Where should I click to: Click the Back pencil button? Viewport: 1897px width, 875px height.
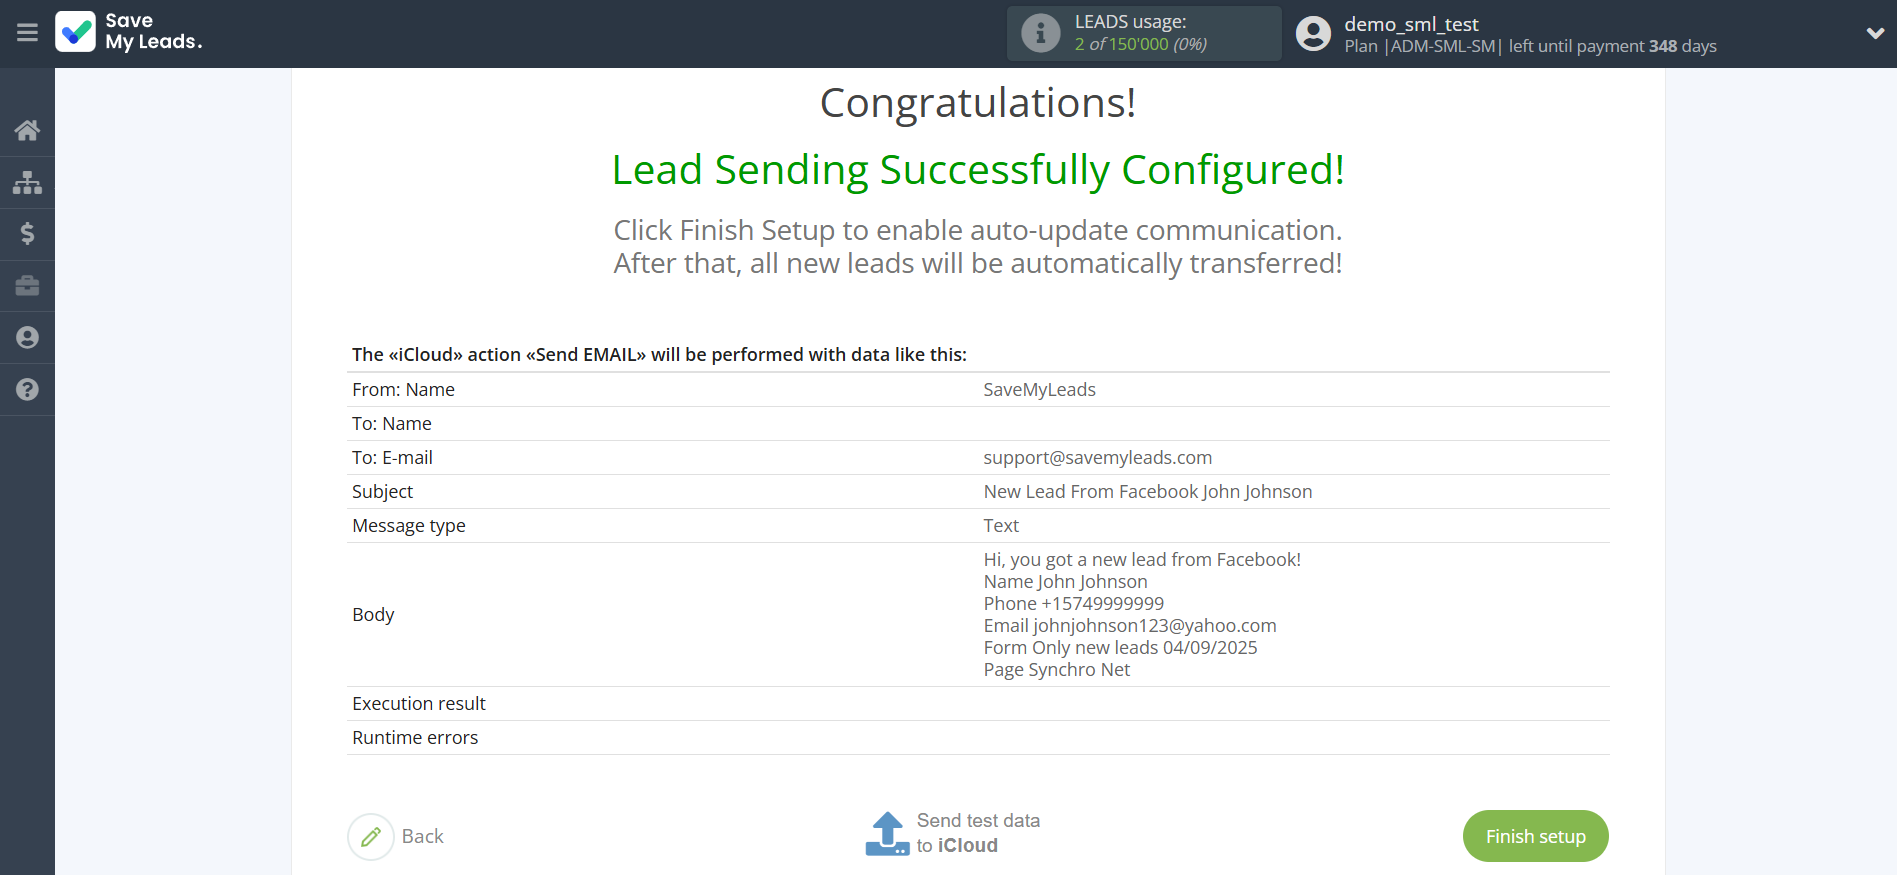(371, 837)
